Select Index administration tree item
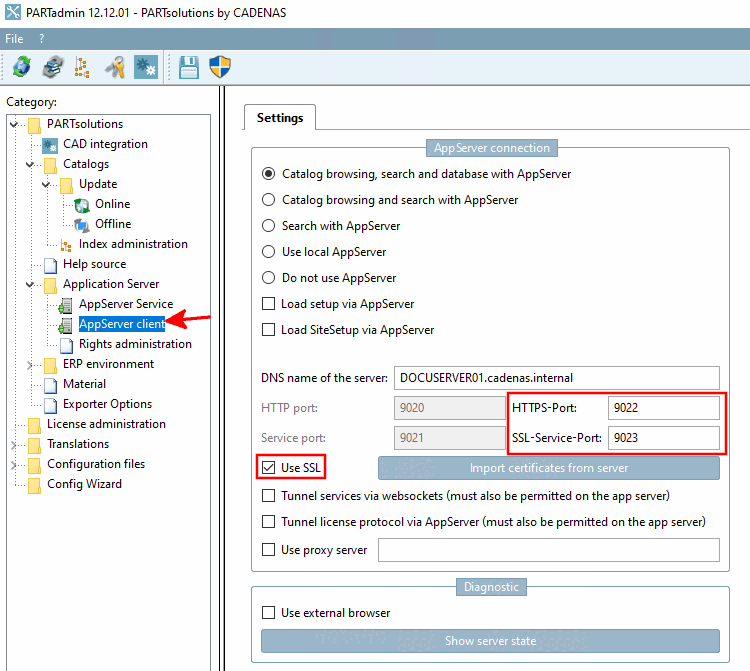 click(x=133, y=244)
